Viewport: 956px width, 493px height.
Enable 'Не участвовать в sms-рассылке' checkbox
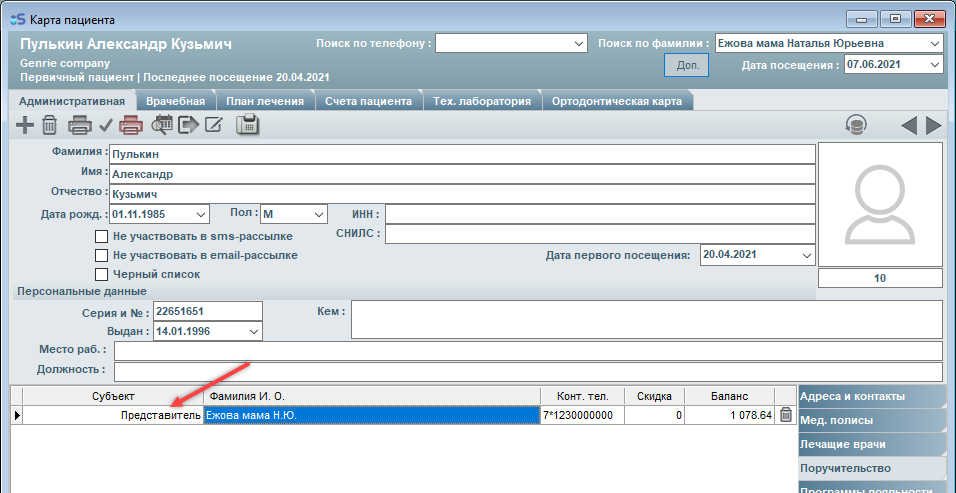(x=101, y=236)
